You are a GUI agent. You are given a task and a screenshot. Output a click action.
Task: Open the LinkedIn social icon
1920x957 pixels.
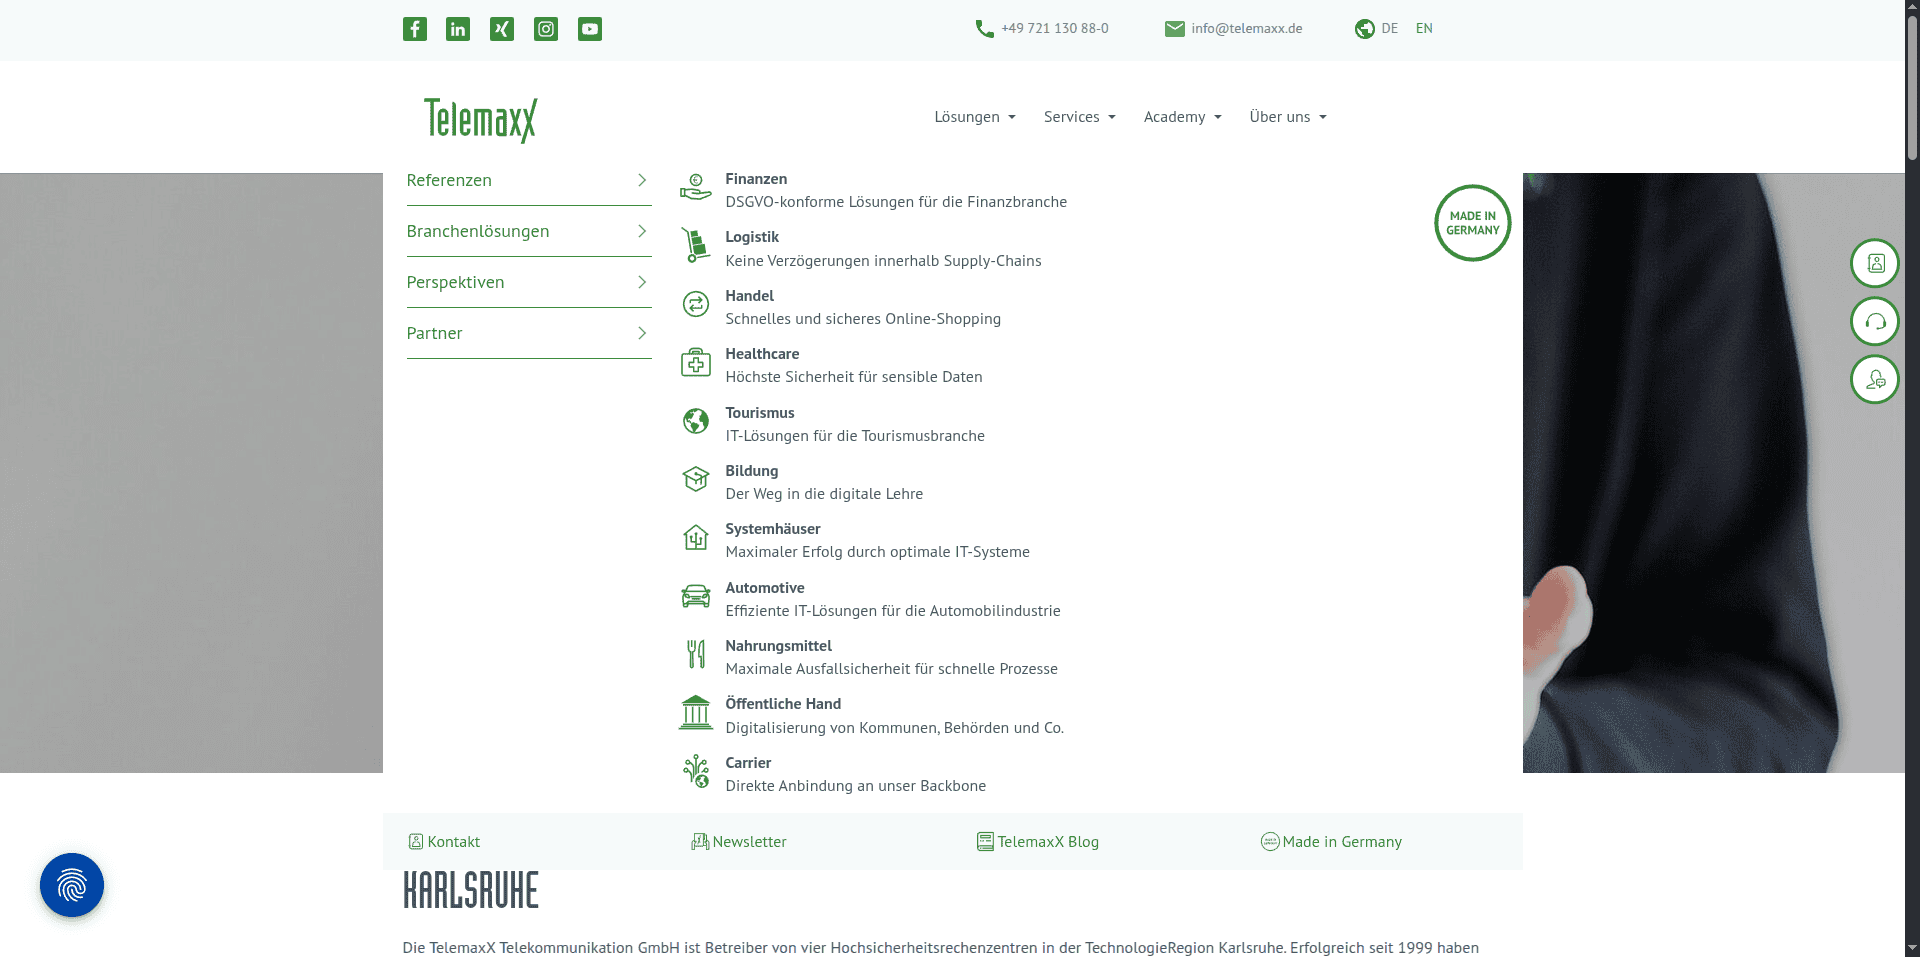(x=458, y=29)
